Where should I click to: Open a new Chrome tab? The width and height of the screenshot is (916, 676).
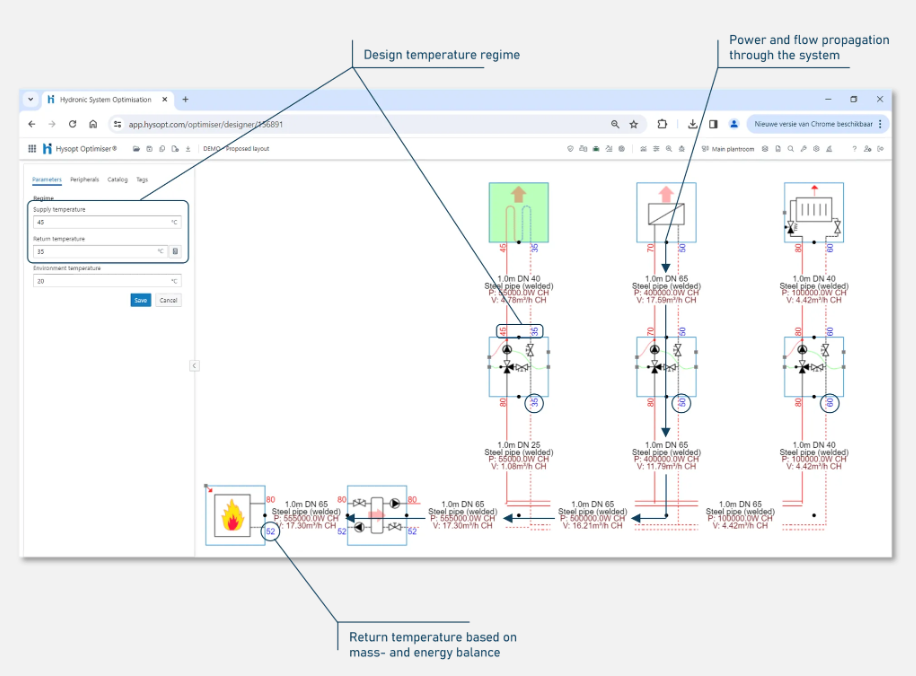pos(185,99)
